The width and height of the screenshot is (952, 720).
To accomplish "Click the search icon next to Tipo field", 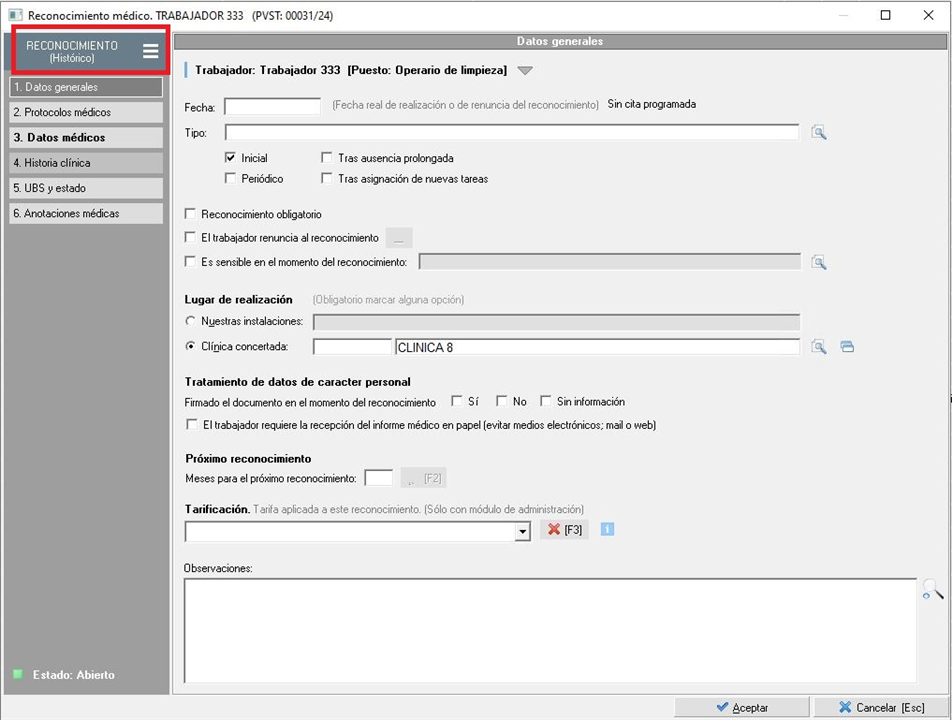I will coord(819,133).
